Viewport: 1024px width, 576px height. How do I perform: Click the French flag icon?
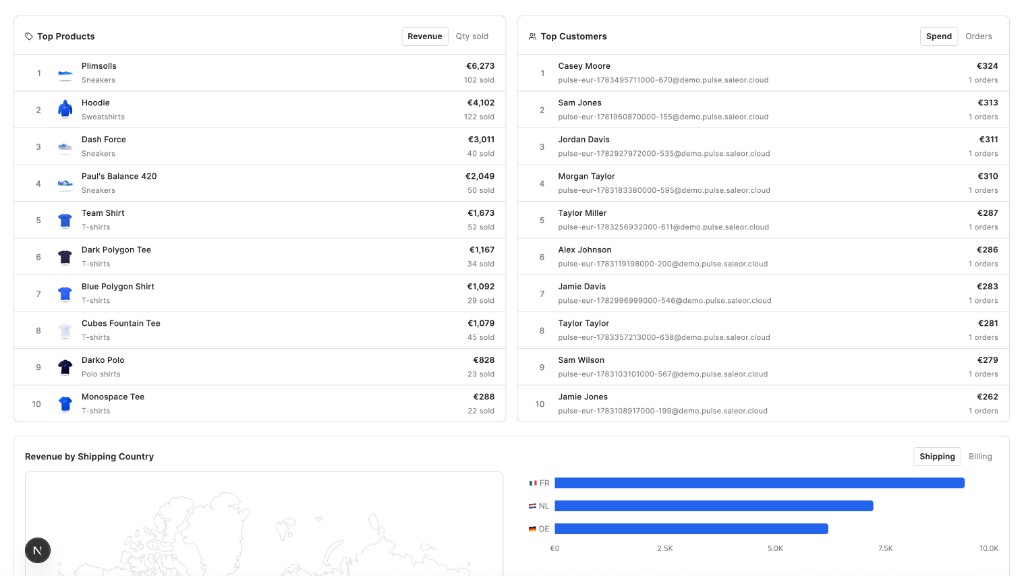click(x=532, y=483)
